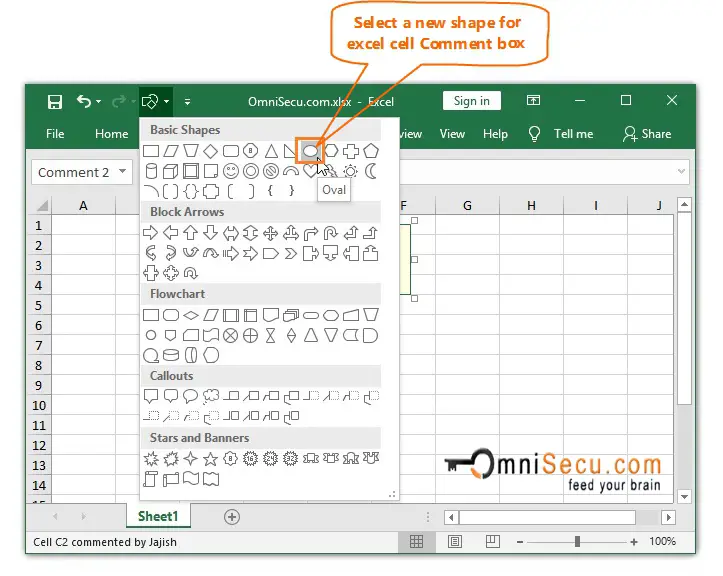Switch to the View tab
Viewport: 723px width, 576px height.
pos(452,134)
